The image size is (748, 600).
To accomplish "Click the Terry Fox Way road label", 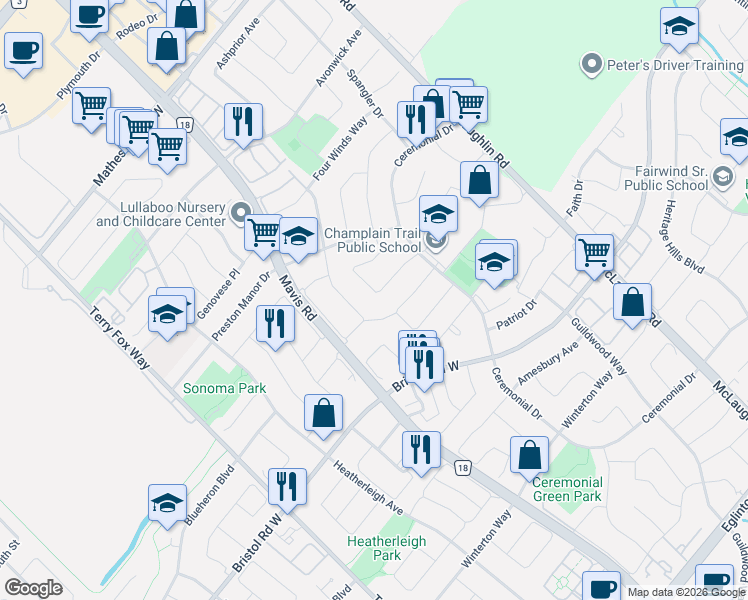I will 120,338.
